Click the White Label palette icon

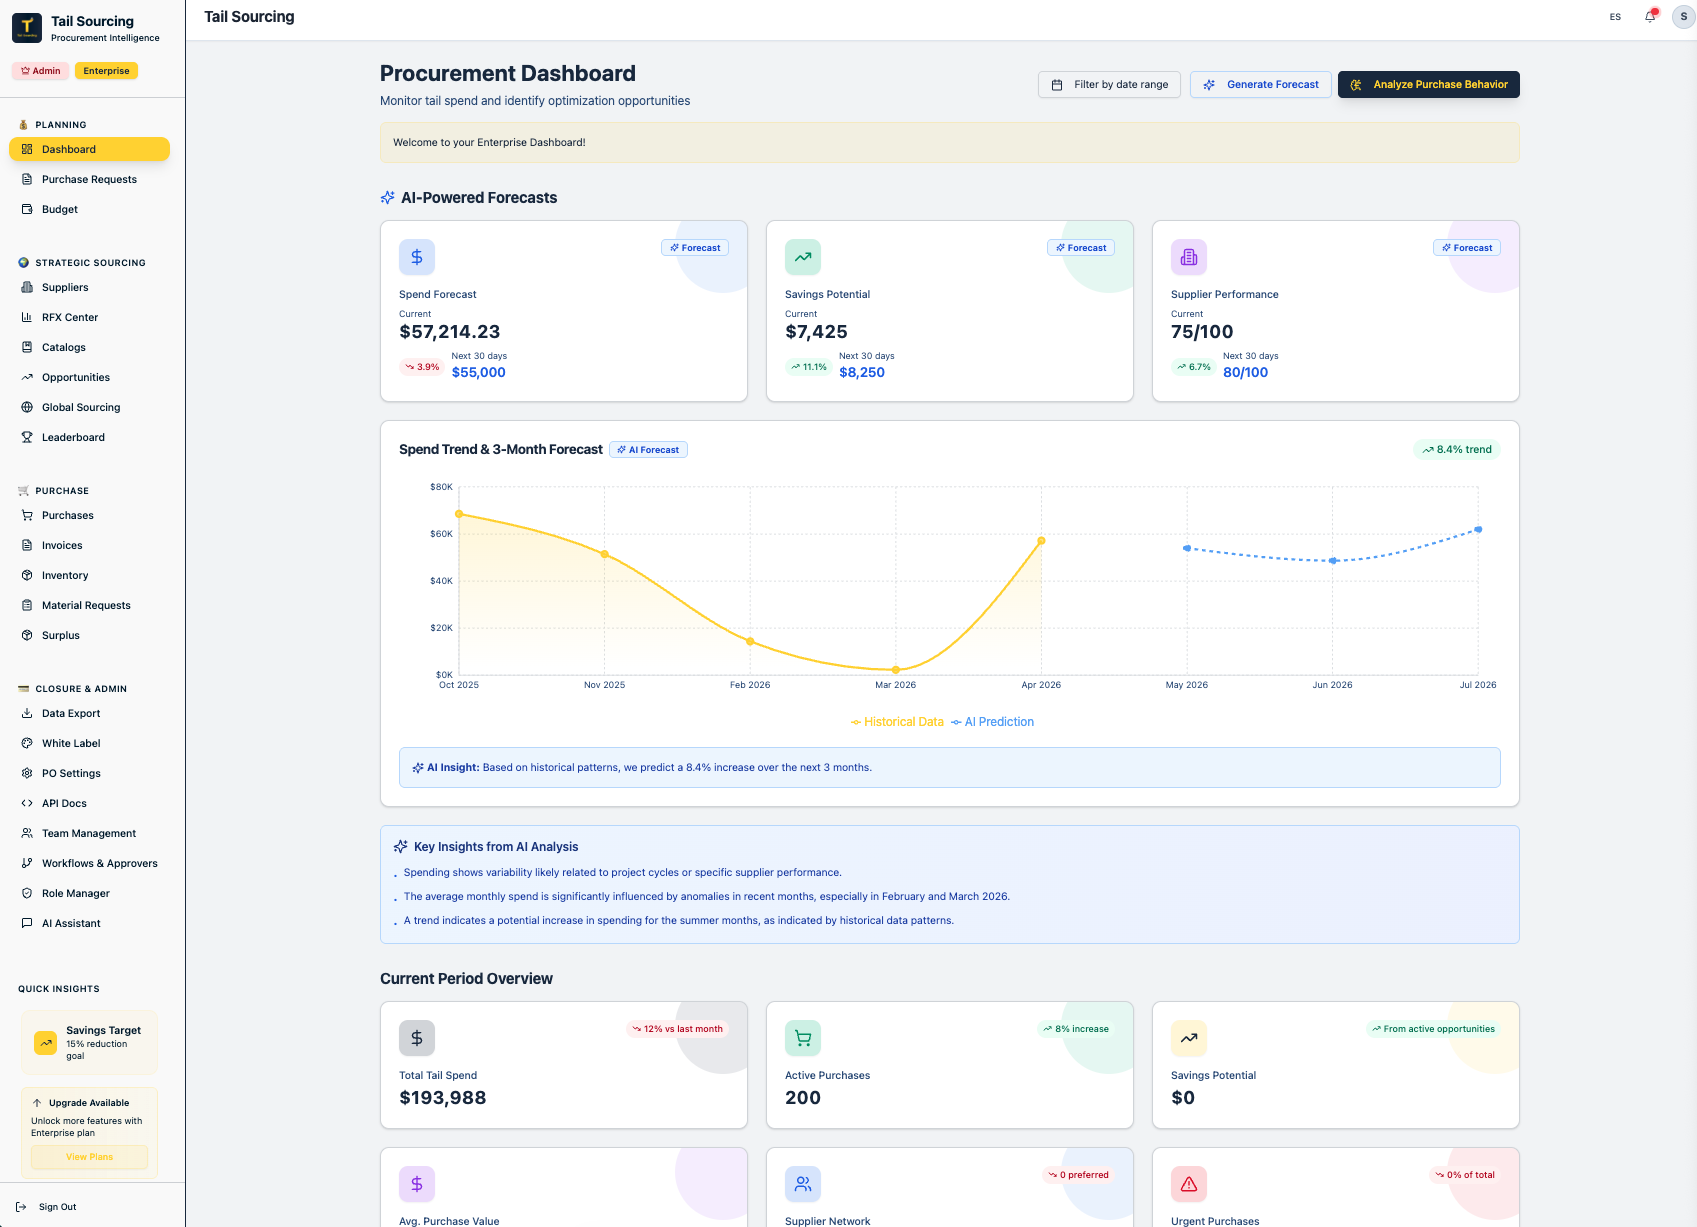[27, 743]
